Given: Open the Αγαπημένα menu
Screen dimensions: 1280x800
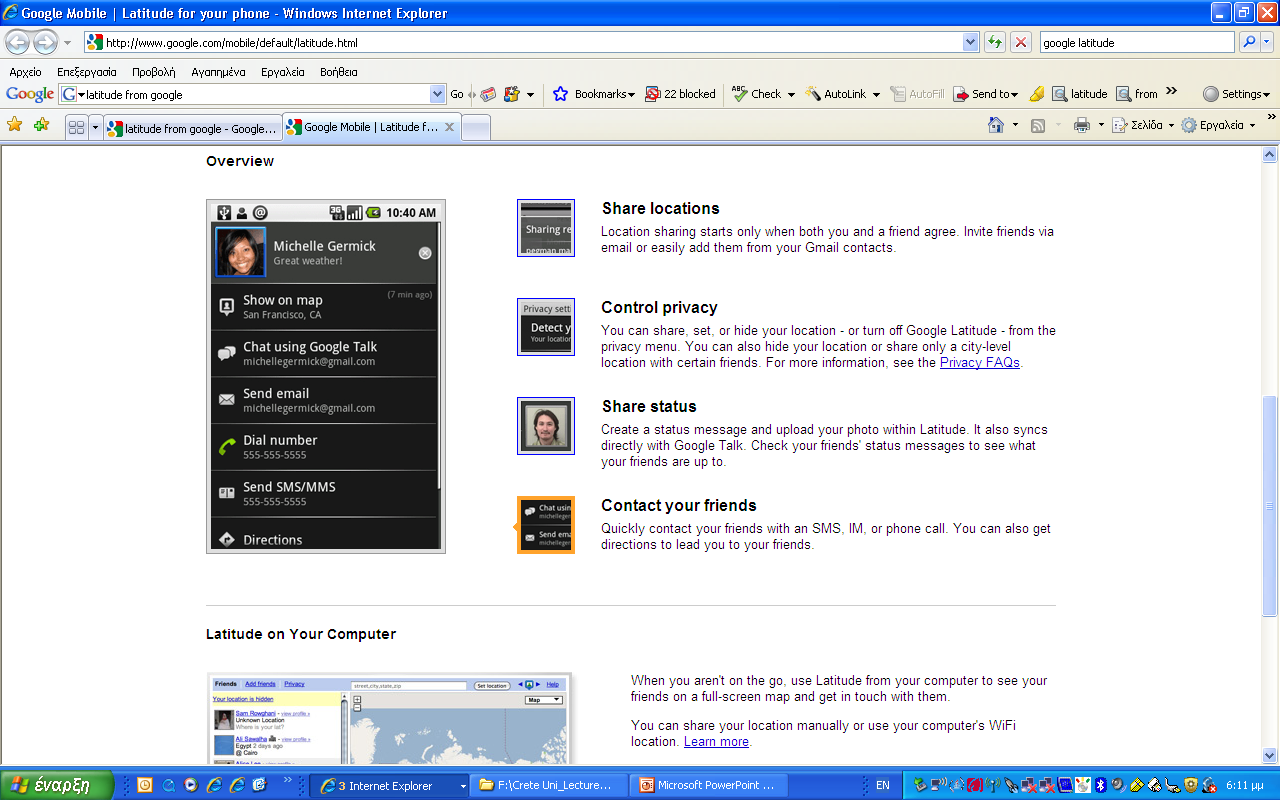Looking at the screenshot, I should pyautogui.click(x=218, y=72).
